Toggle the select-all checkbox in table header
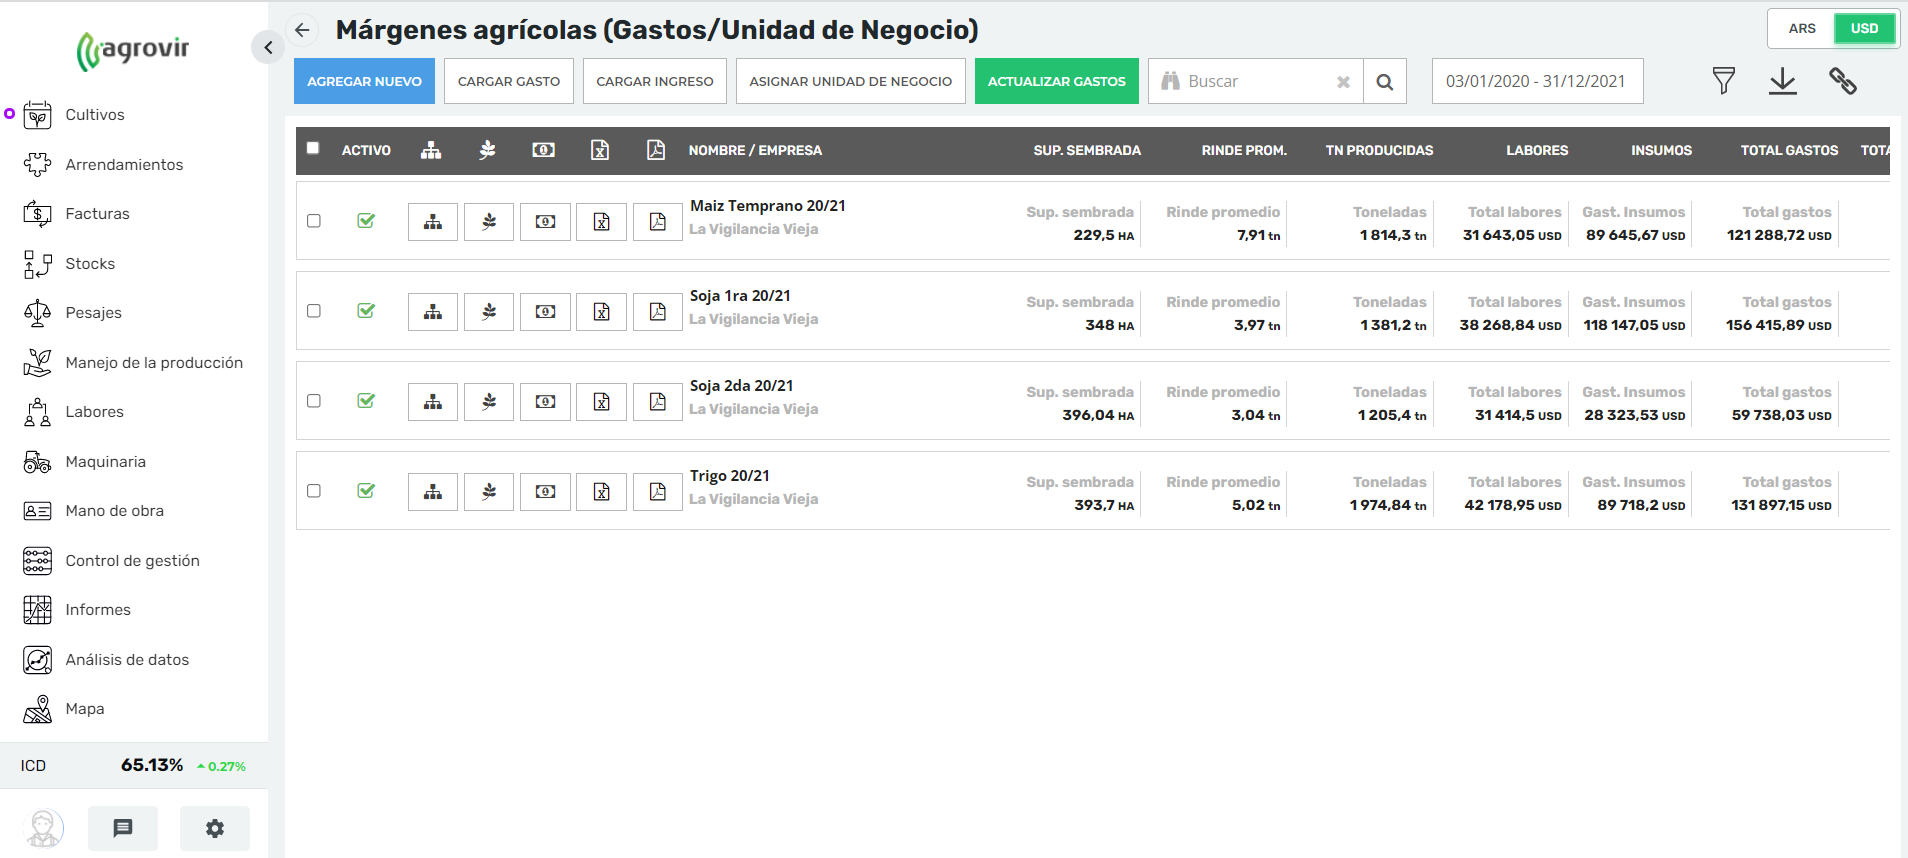Viewport: 1908px width, 858px height. [313, 148]
